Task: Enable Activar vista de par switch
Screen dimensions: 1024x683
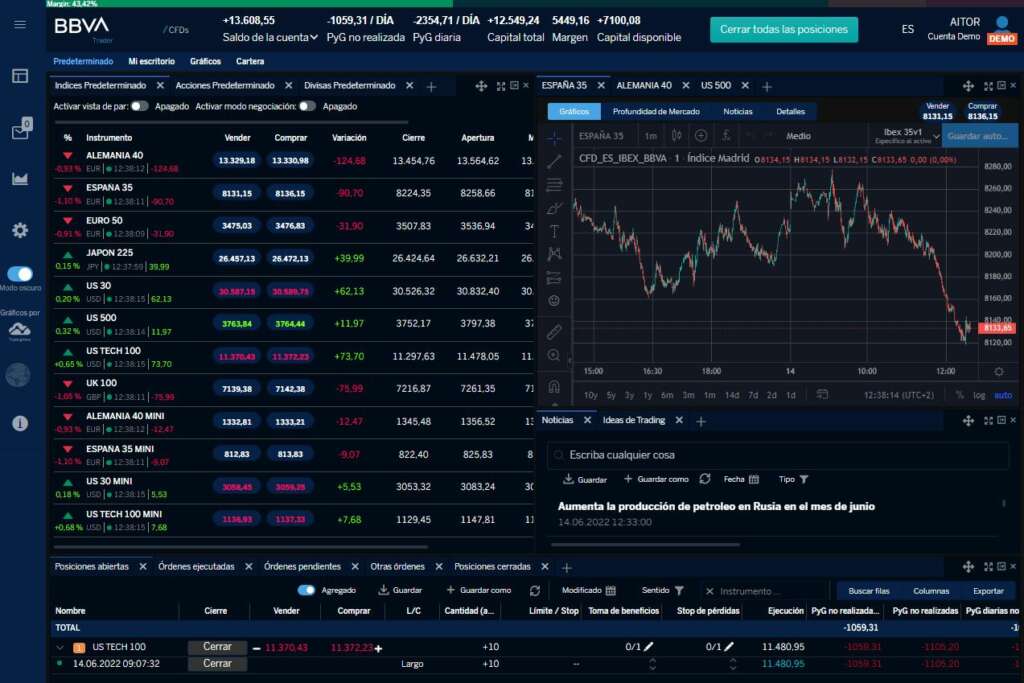Action: click(139, 106)
